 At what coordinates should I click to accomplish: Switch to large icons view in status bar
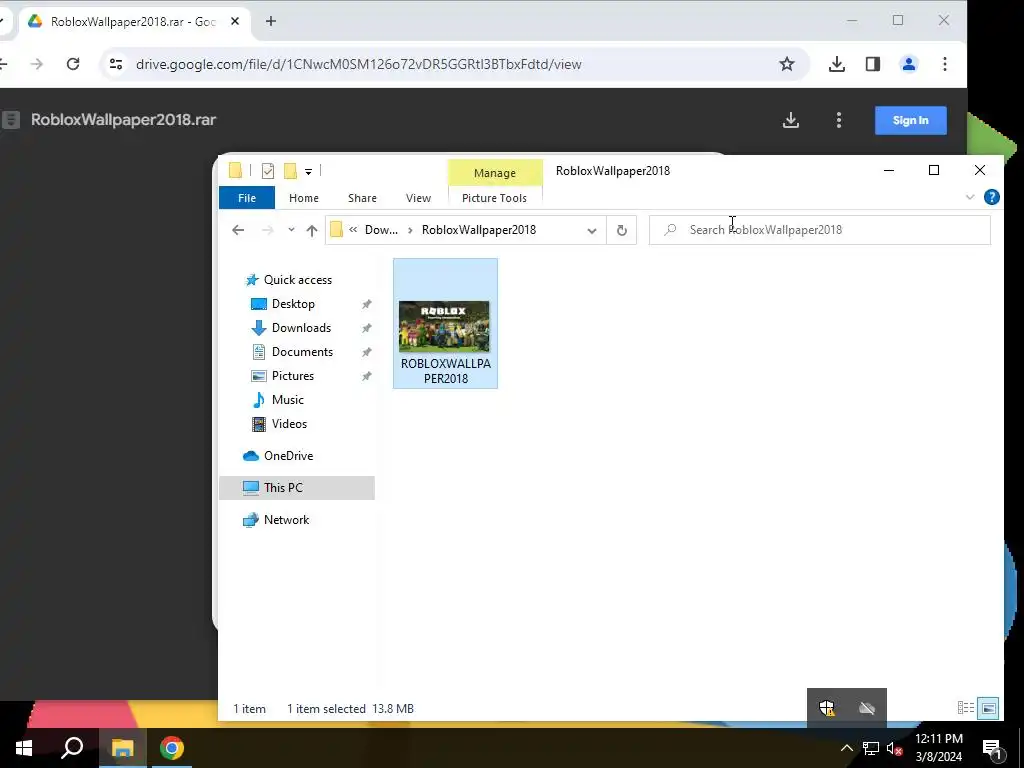(x=989, y=708)
